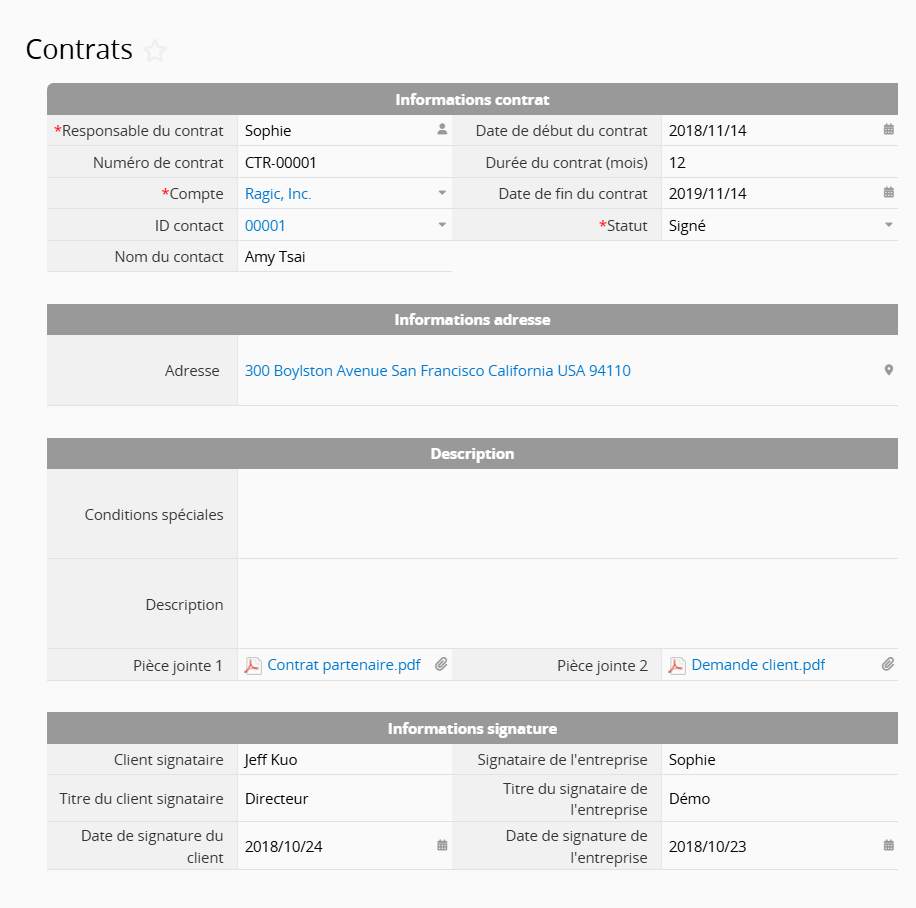Open the Statut dropdown

(888, 226)
